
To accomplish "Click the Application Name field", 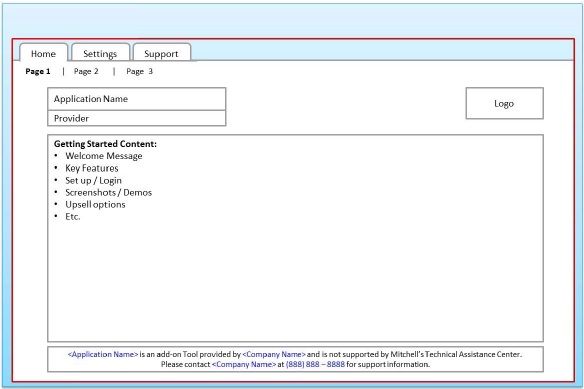I will point(137,99).
